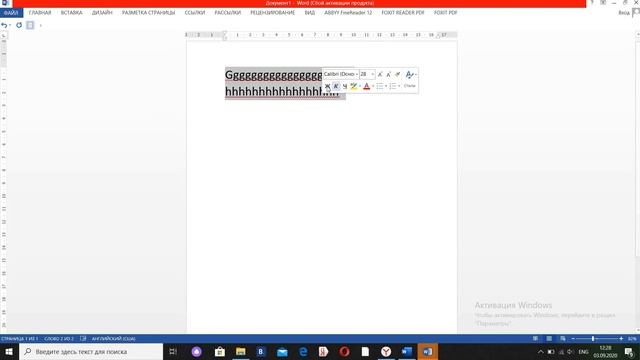
Task: Zoom out with the minus button
Action: [573, 339]
